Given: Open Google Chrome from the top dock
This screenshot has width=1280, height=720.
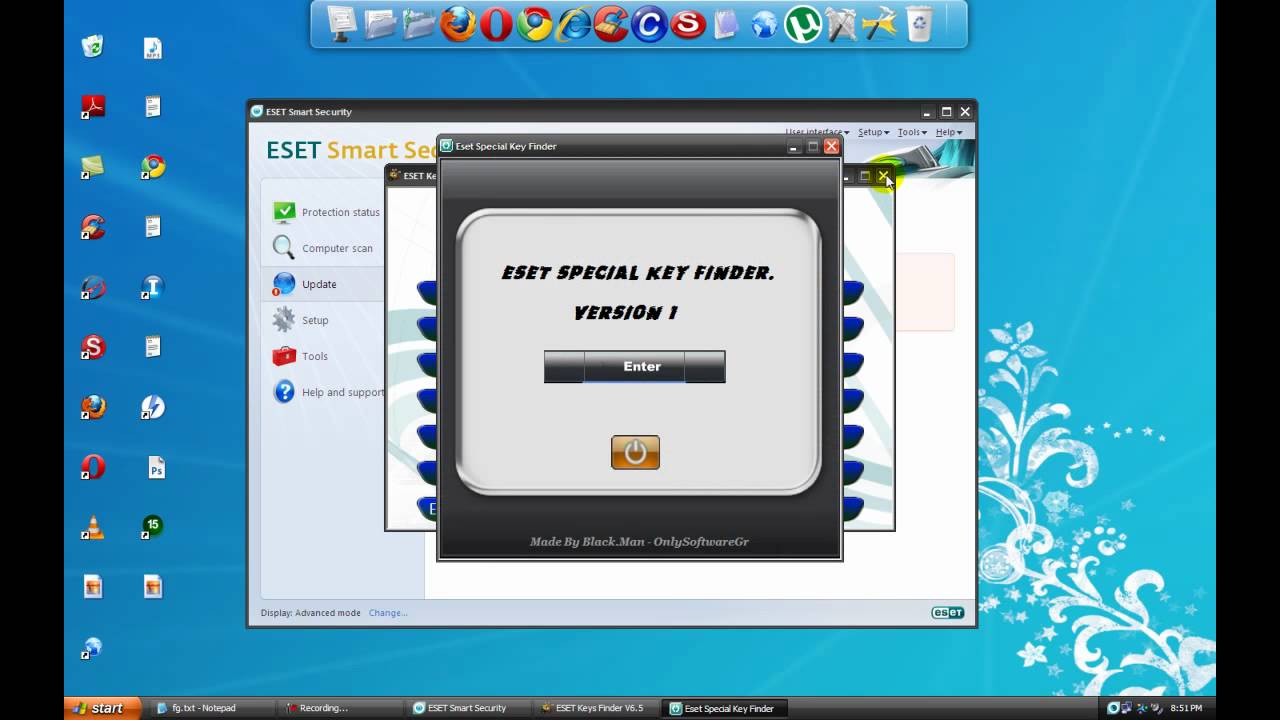Looking at the screenshot, I should click(534, 23).
